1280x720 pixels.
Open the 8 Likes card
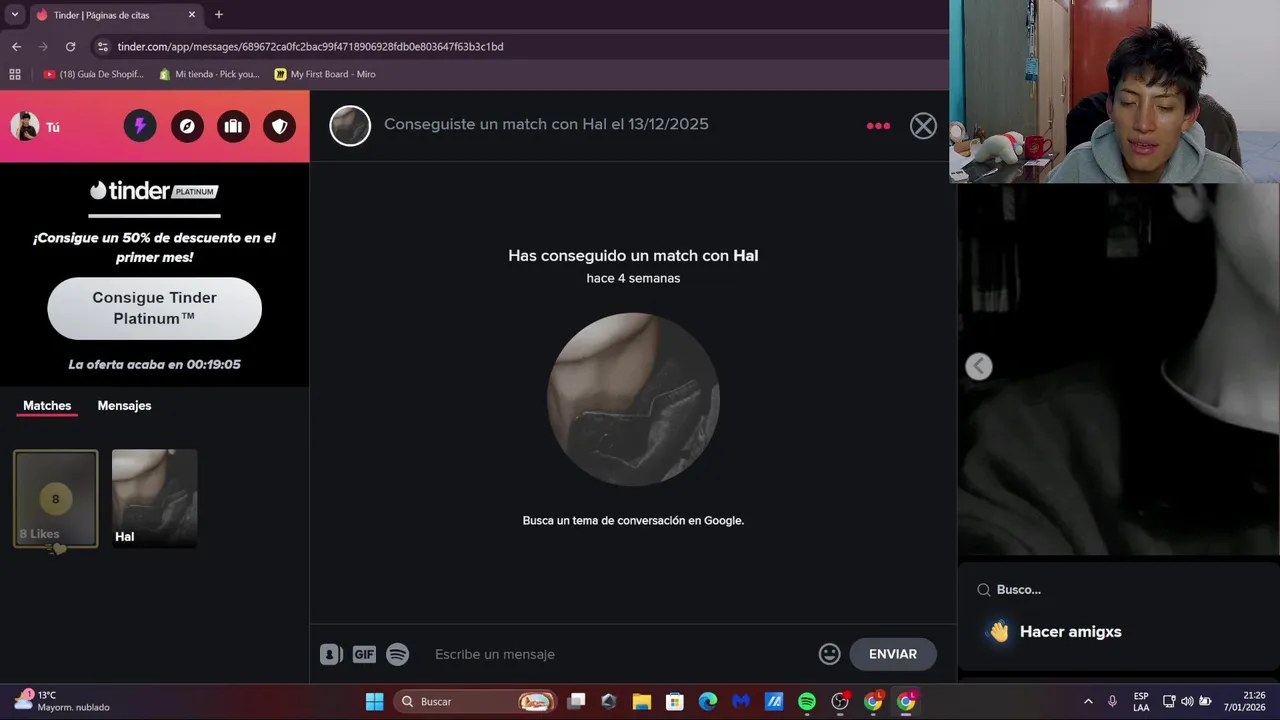(x=55, y=499)
